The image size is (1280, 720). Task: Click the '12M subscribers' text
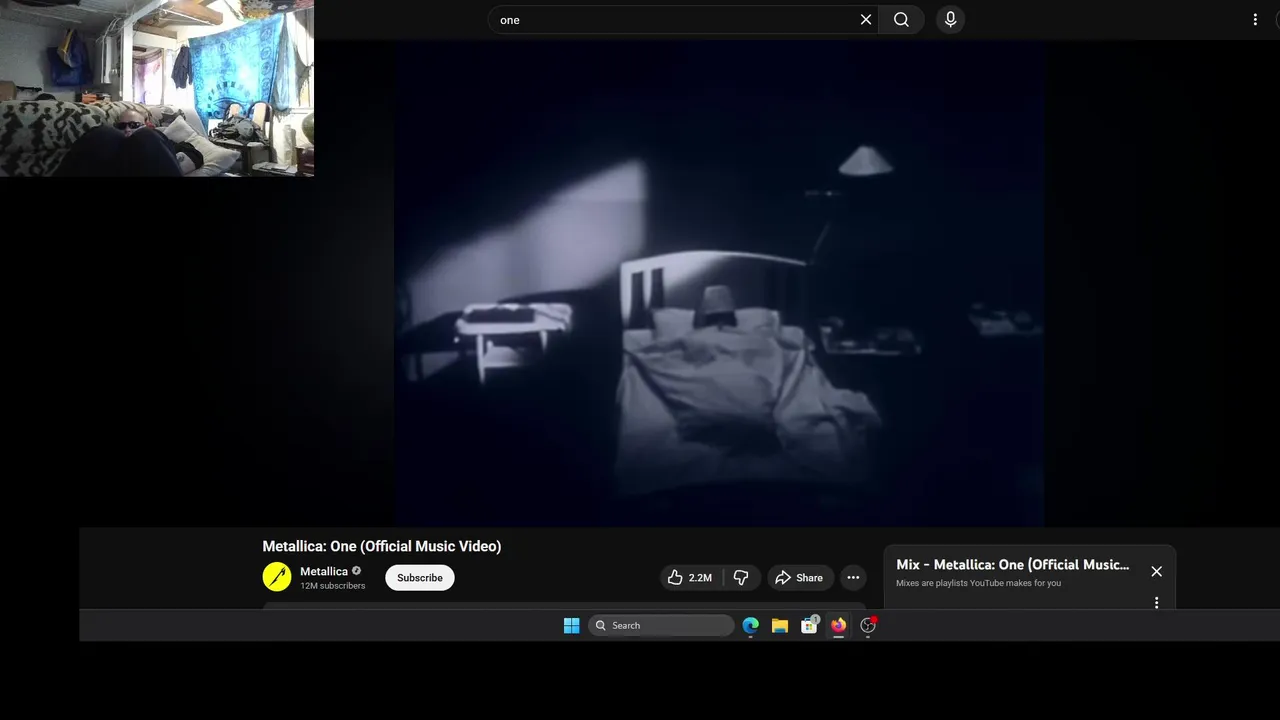click(333, 586)
